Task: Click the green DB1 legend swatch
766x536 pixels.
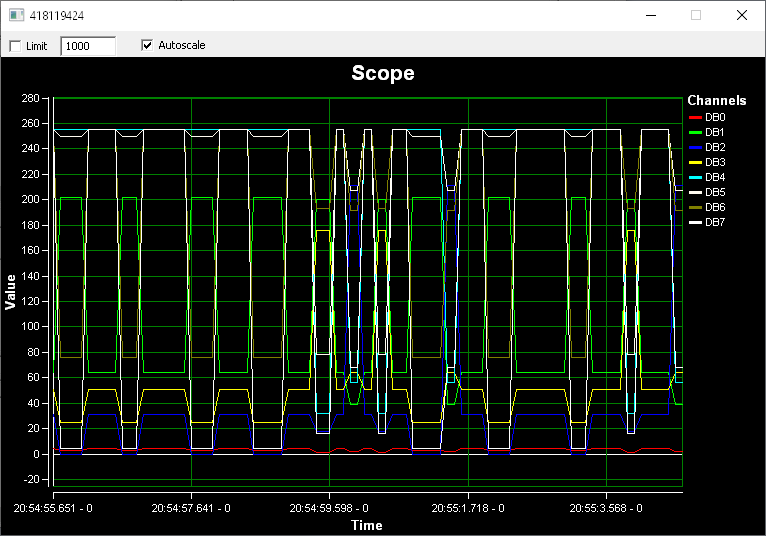Action: tap(695, 132)
